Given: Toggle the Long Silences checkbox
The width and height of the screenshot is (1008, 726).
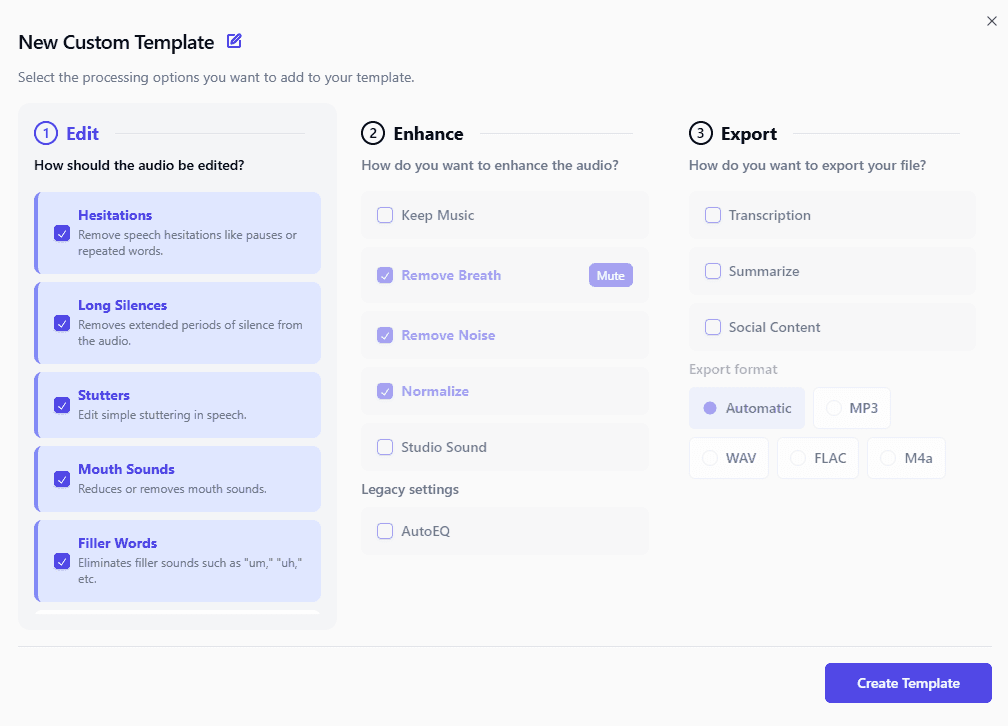Looking at the screenshot, I should (x=62, y=323).
